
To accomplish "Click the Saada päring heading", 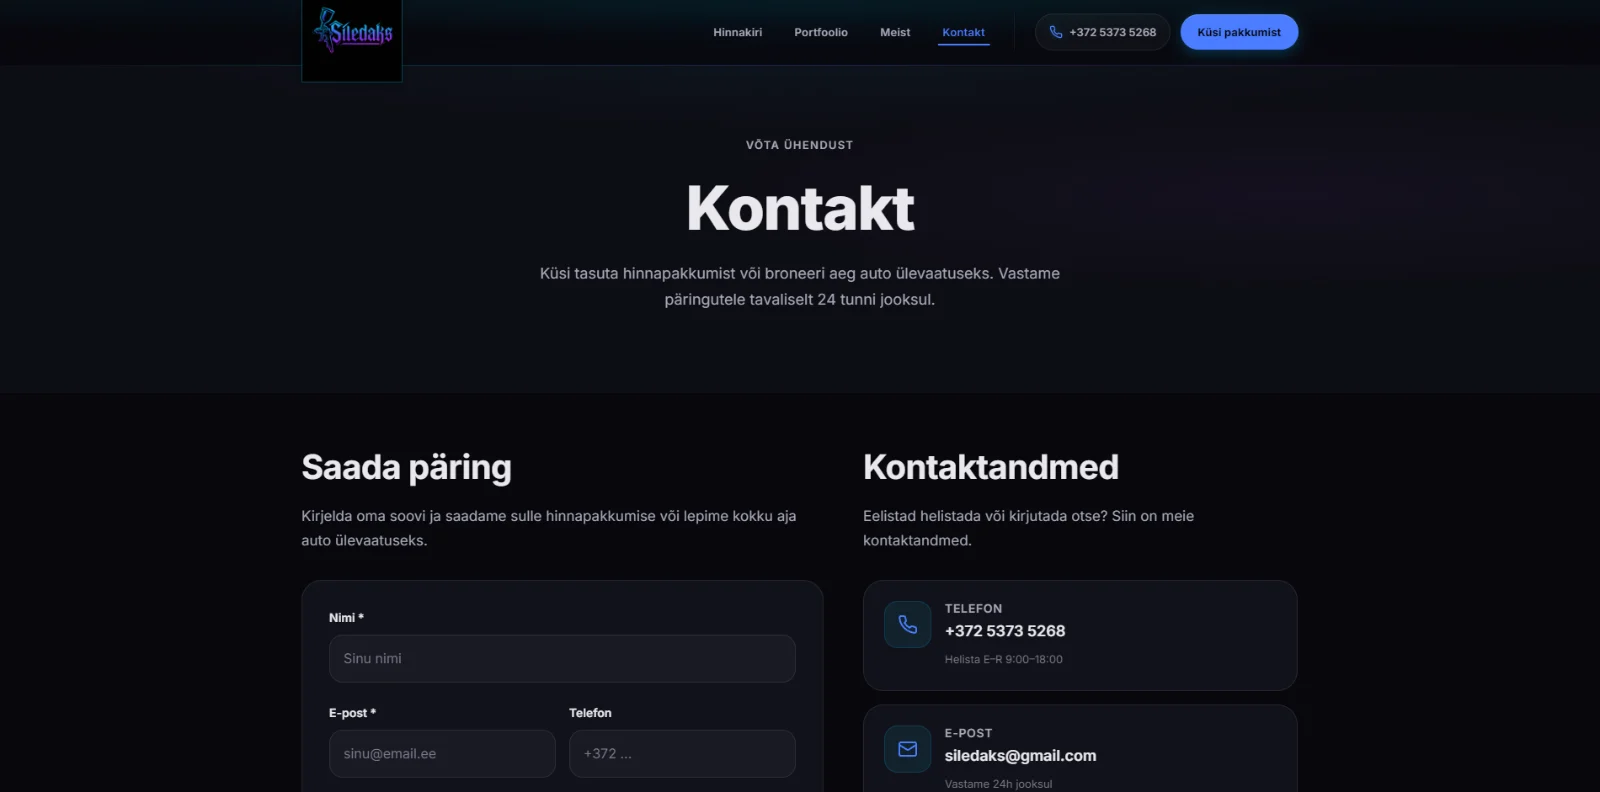I will [x=406, y=467].
